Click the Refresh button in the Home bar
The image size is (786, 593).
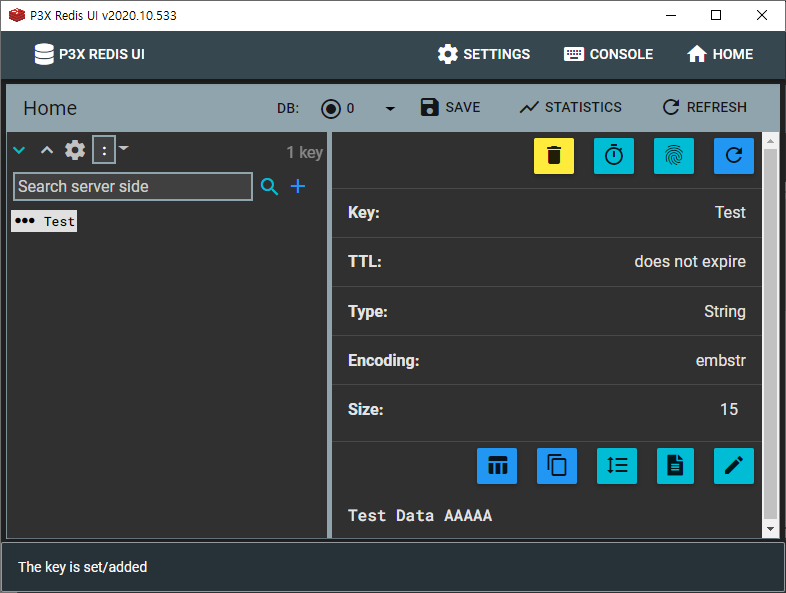[x=704, y=107]
